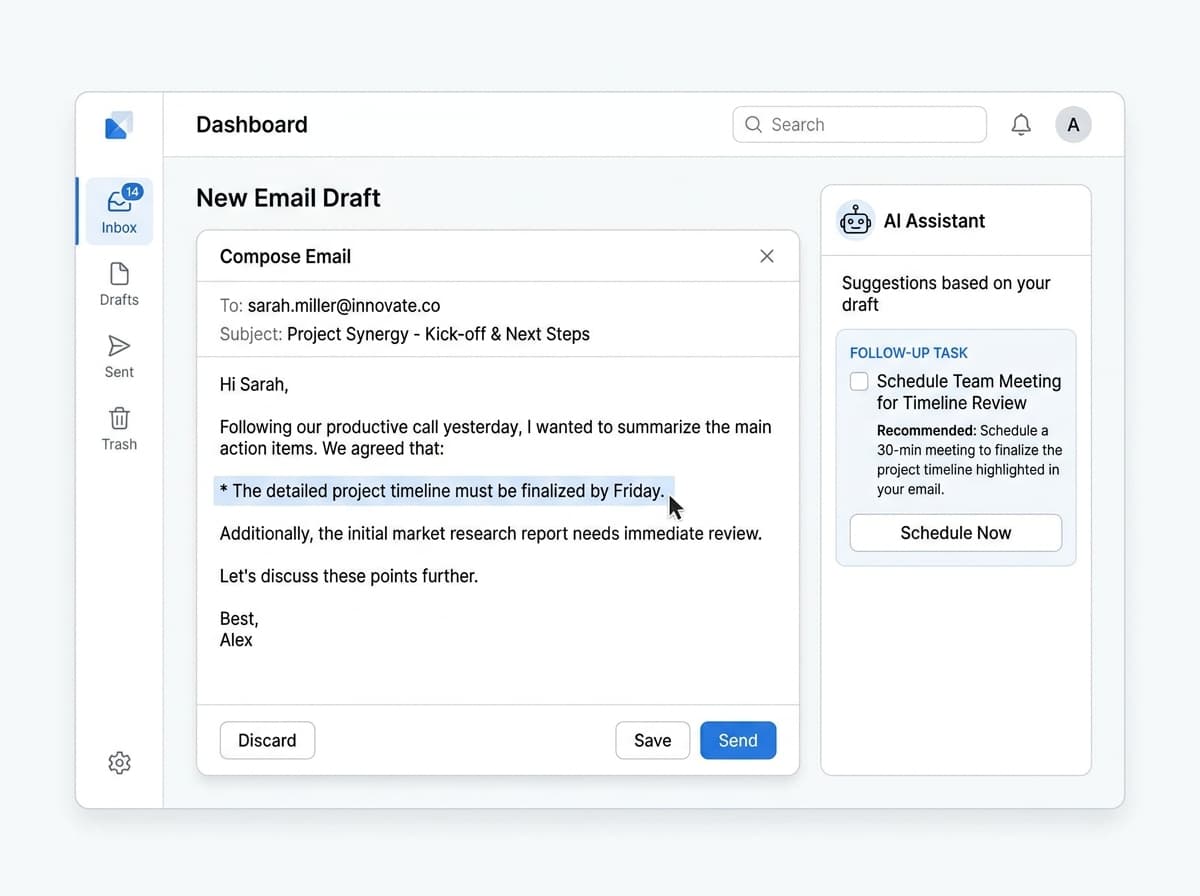
Task: Open the Inbox with 14 unread
Action: coord(119,211)
